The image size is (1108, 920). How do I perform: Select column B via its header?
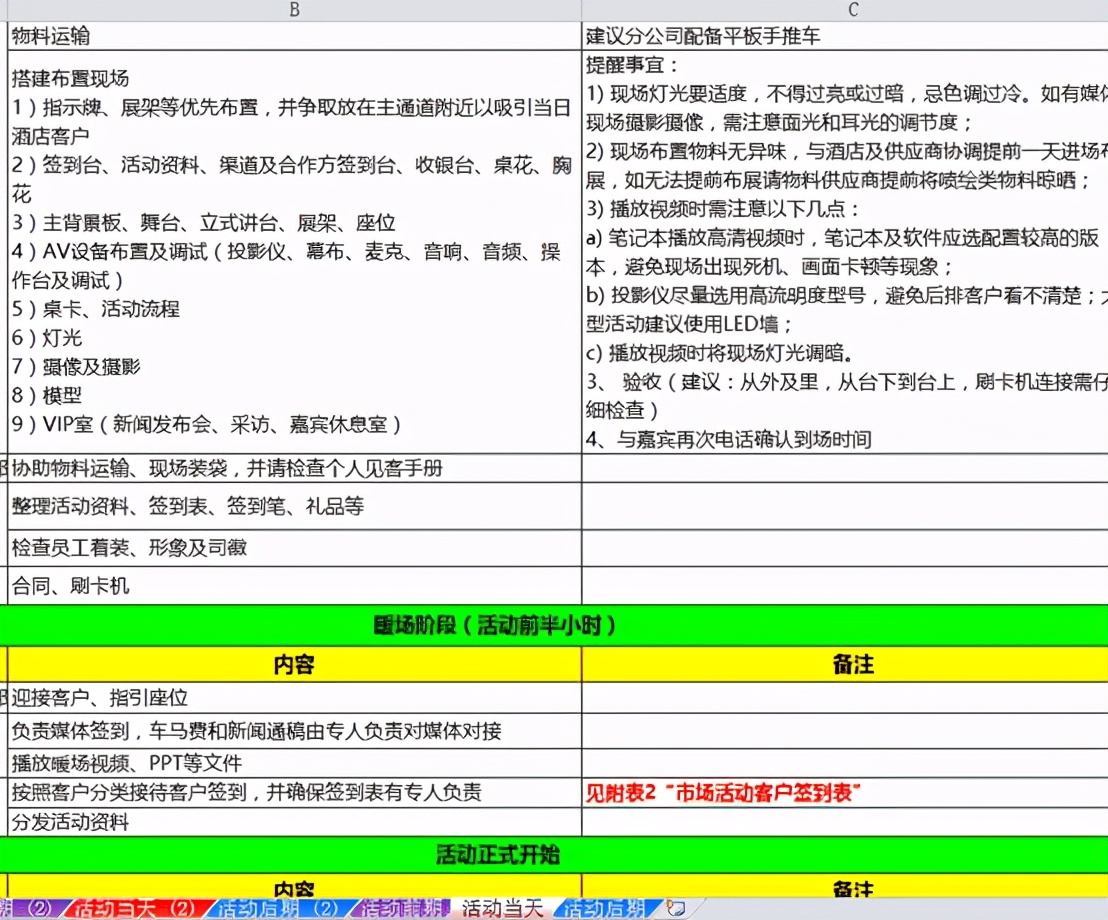(x=293, y=10)
